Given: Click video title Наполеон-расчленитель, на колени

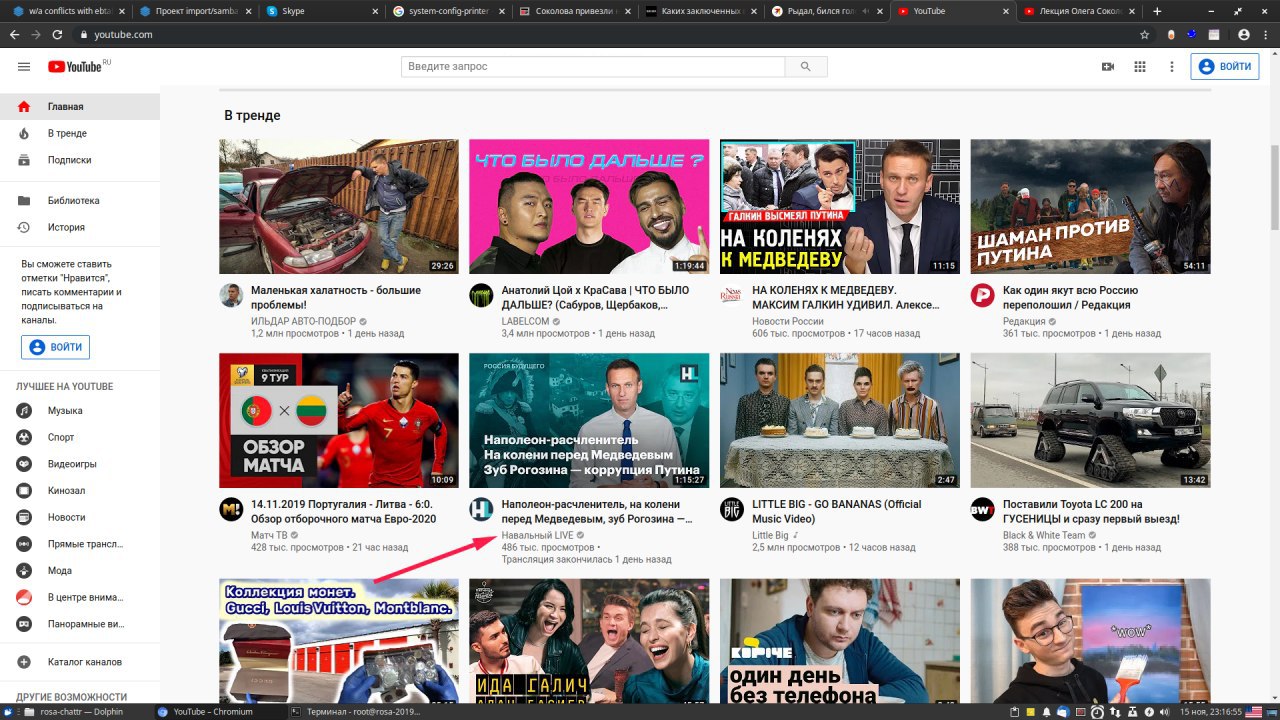Looking at the screenshot, I should point(596,512).
